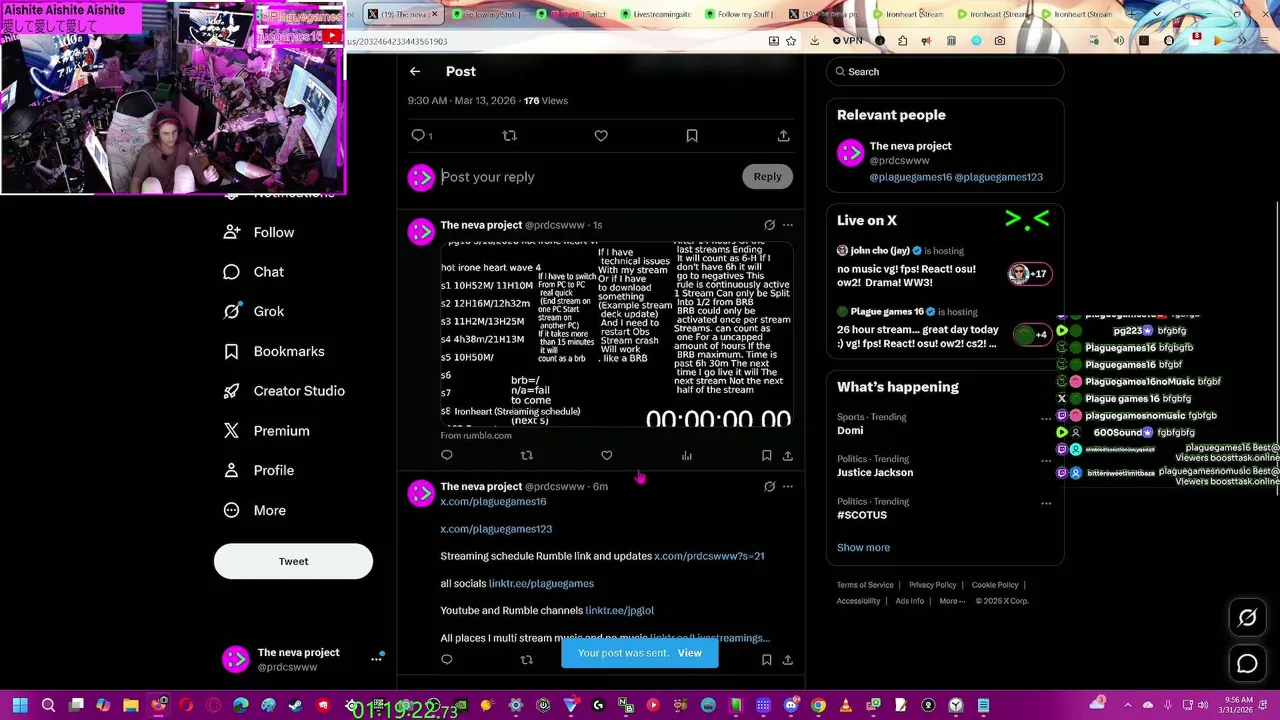Click the Grok icon on the 1s reply

click(769, 225)
